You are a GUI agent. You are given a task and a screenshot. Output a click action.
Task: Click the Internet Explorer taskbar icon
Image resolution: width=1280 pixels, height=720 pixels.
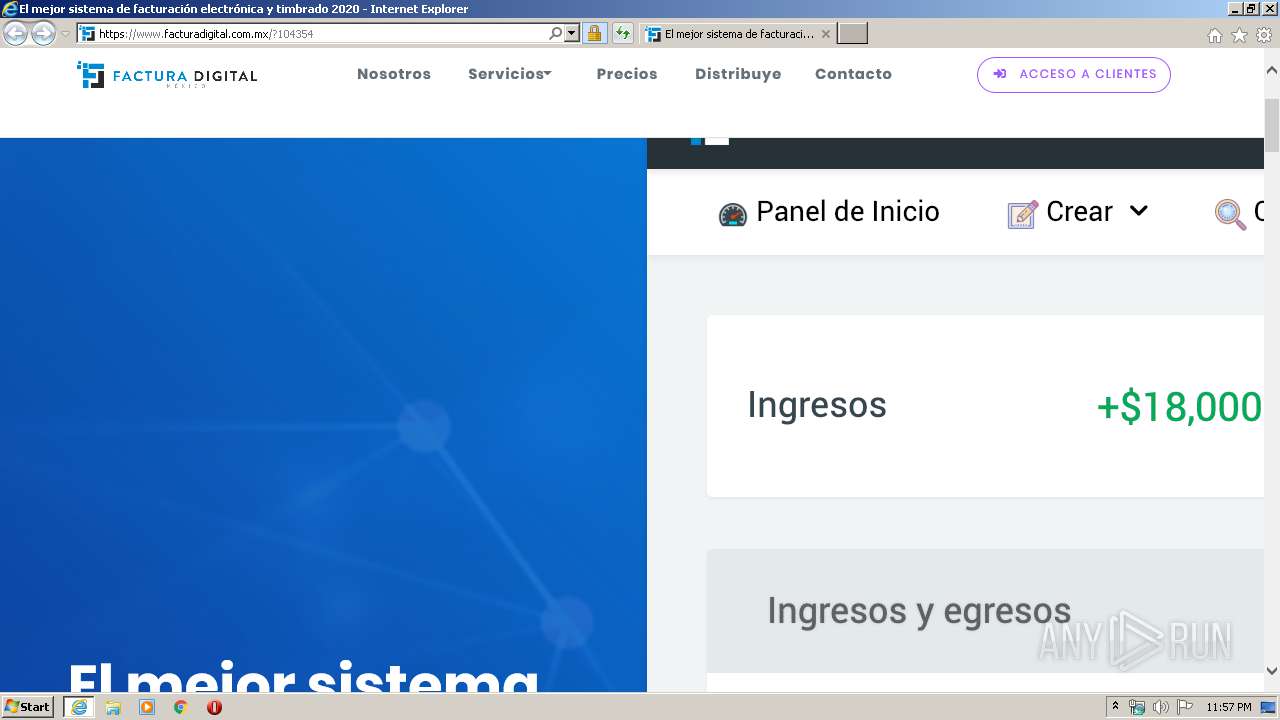[x=78, y=707]
